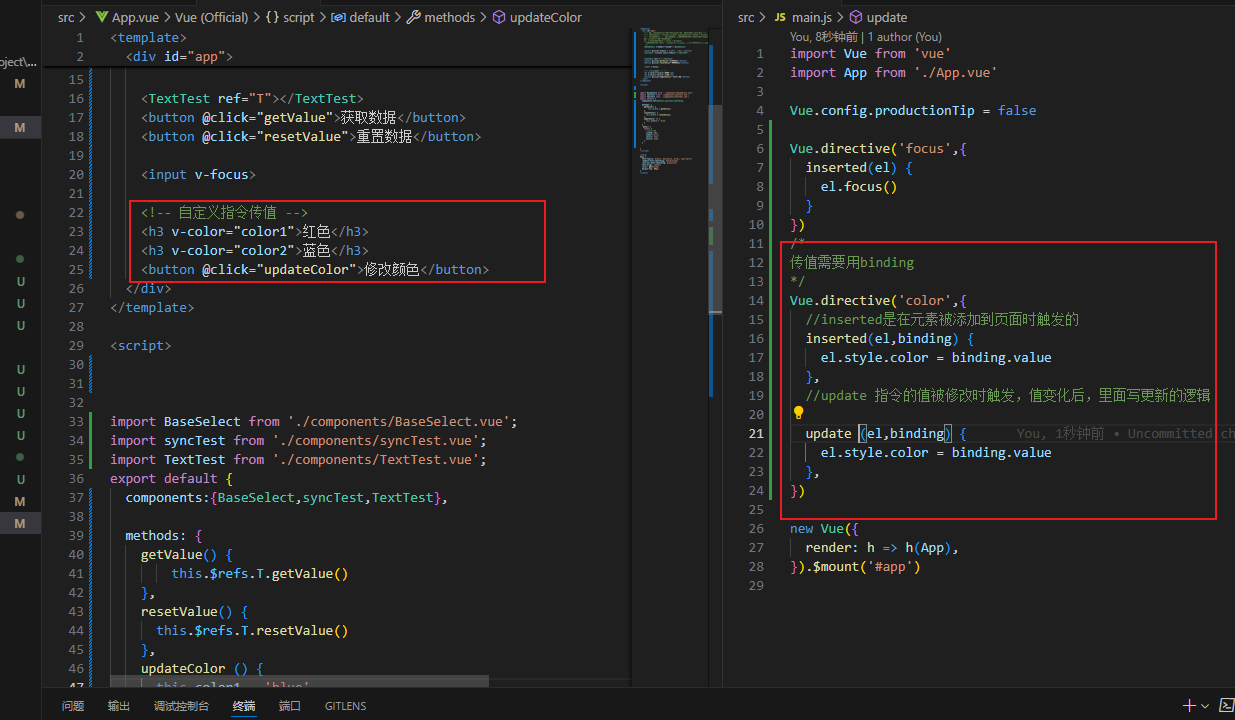Viewport: 1235px width, 720px height.
Task: Open the script breadcrumb segment
Action: 299,17
